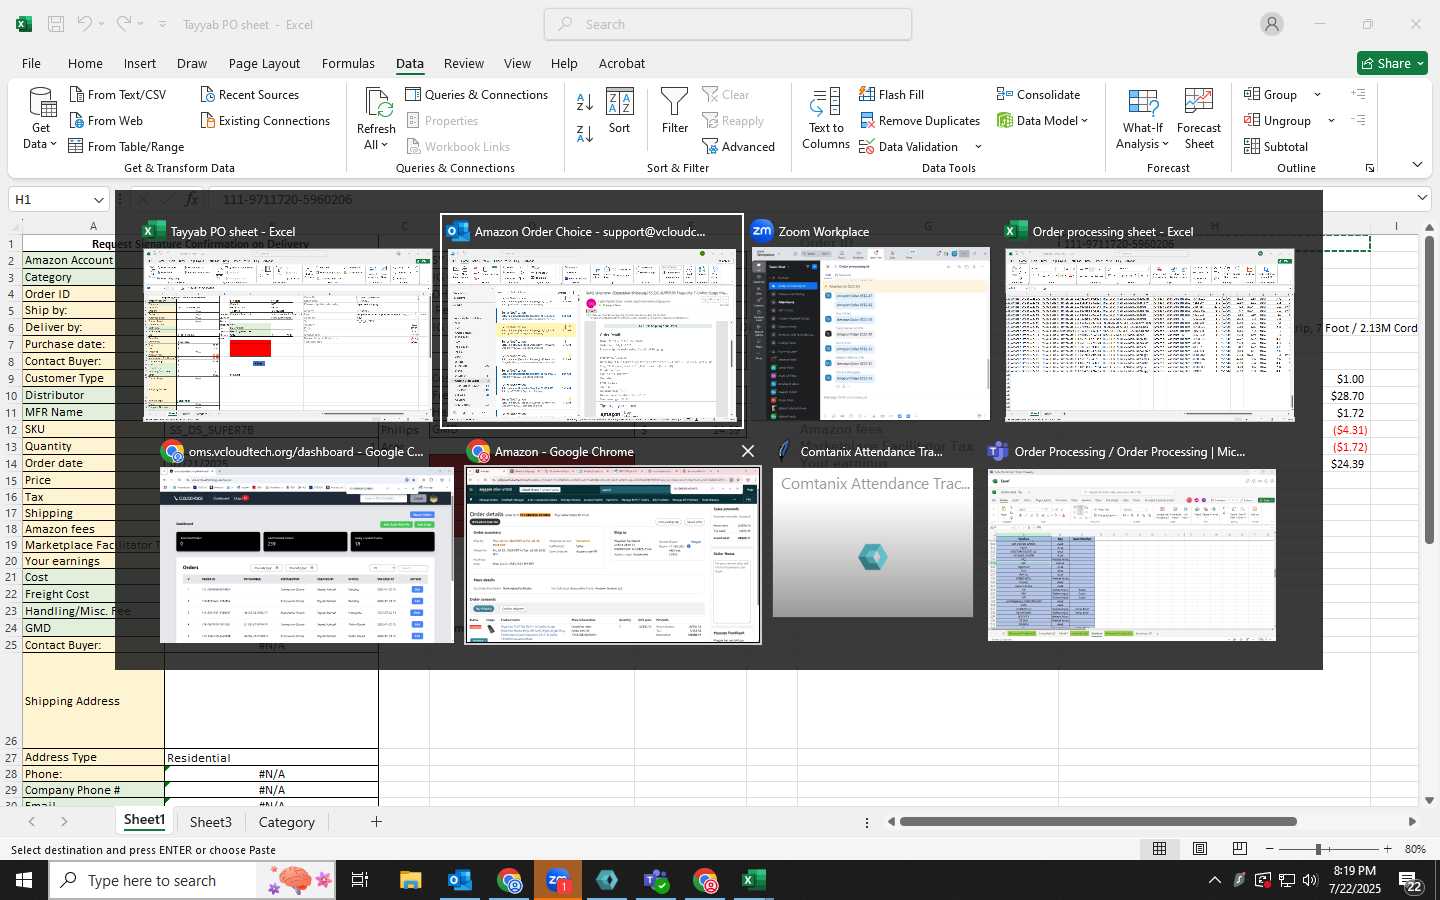Open Advanced filter options
The height and width of the screenshot is (900, 1440).
coord(738,147)
